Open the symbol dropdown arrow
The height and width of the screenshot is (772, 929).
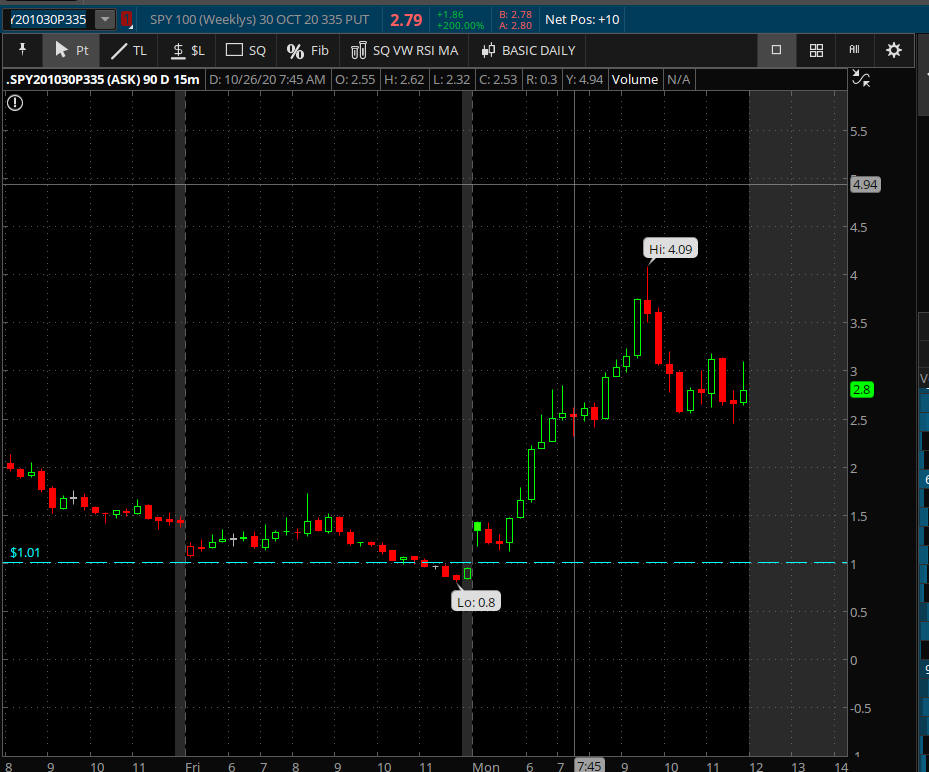105,19
